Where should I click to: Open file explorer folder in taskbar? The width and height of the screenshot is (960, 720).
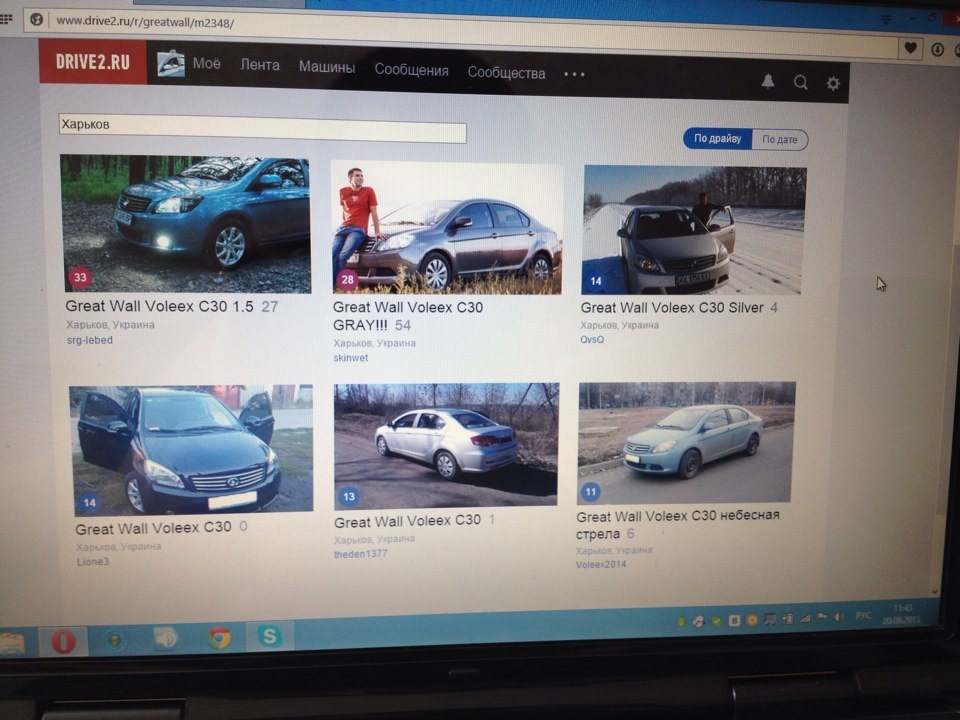pos(11,643)
